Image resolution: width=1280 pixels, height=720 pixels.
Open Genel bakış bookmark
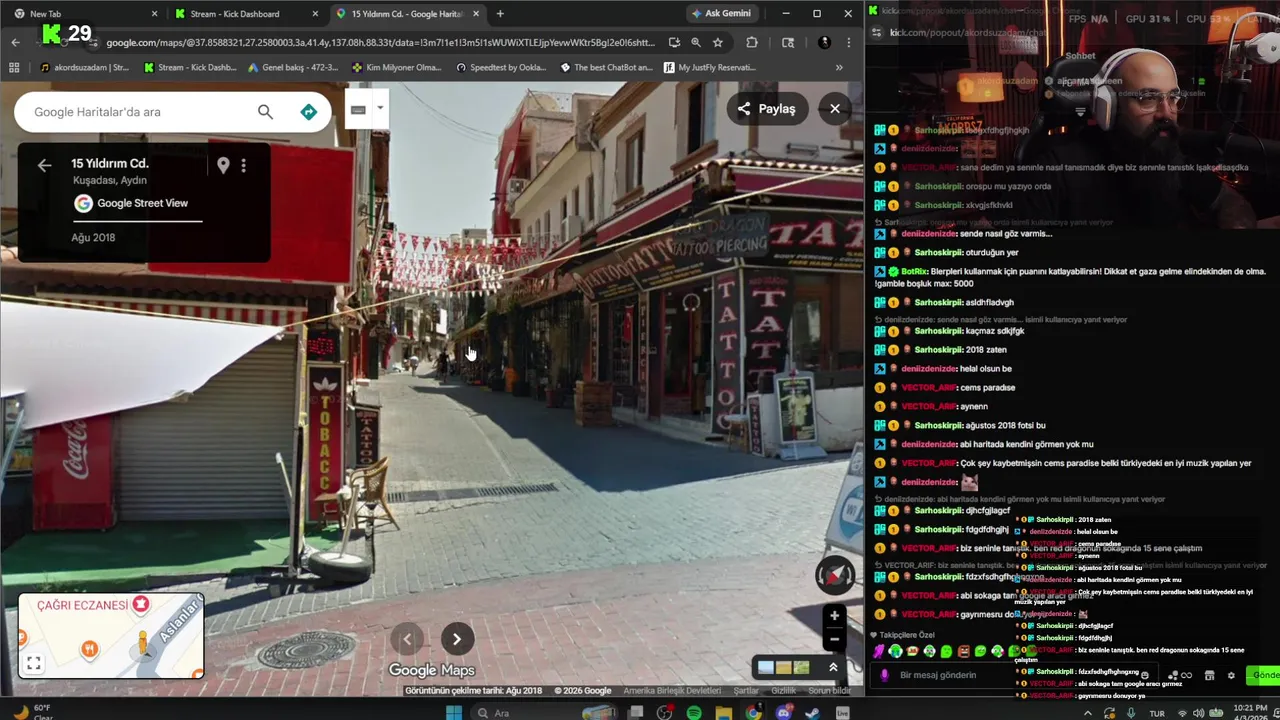291,67
